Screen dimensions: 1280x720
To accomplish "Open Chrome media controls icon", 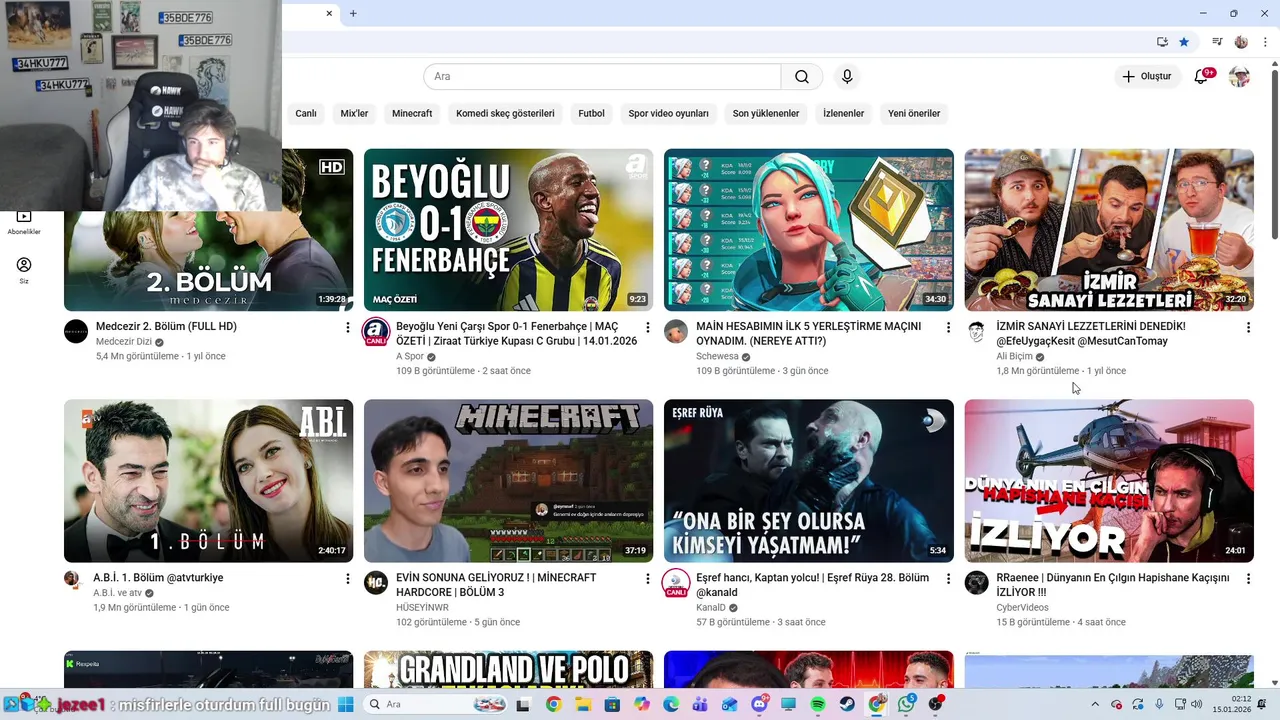I will (x=1217, y=42).
